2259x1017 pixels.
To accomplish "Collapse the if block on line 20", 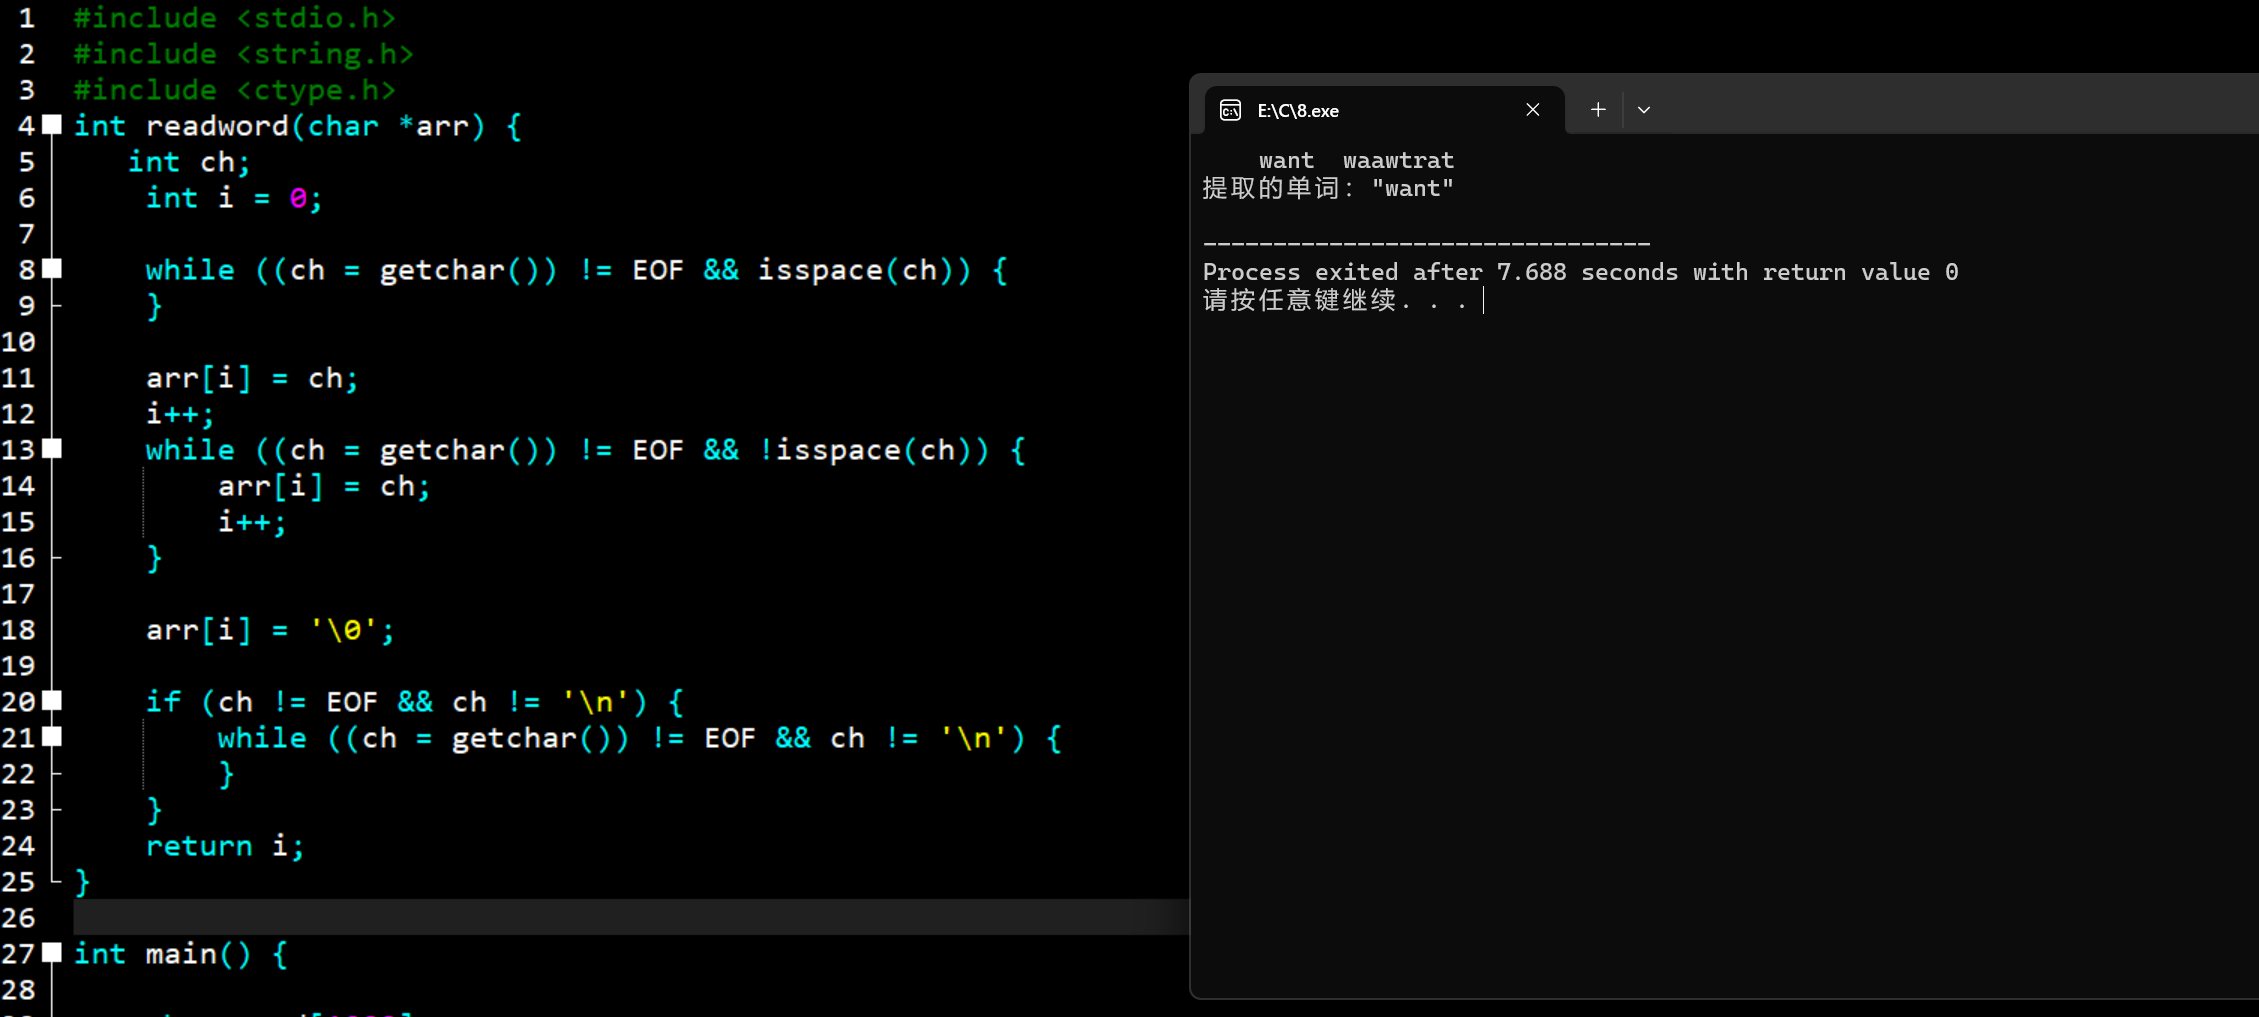I will click(x=52, y=701).
